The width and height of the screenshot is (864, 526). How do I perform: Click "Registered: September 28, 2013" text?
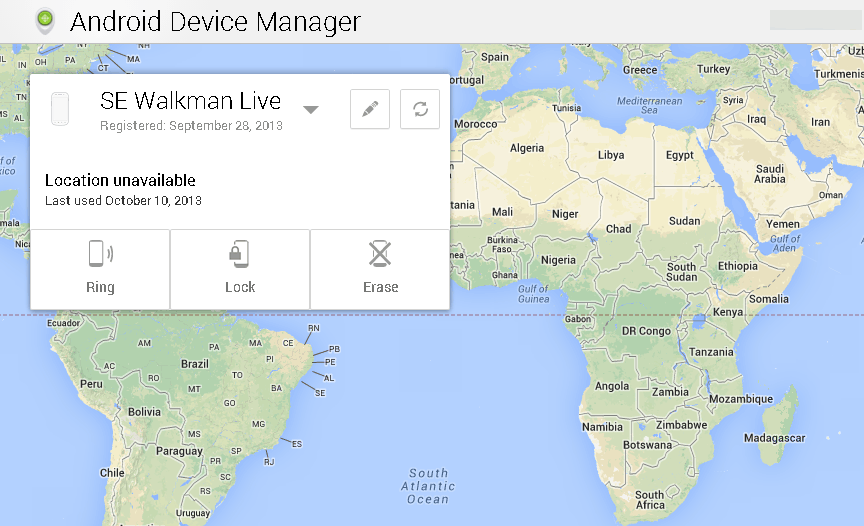pos(191,126)
